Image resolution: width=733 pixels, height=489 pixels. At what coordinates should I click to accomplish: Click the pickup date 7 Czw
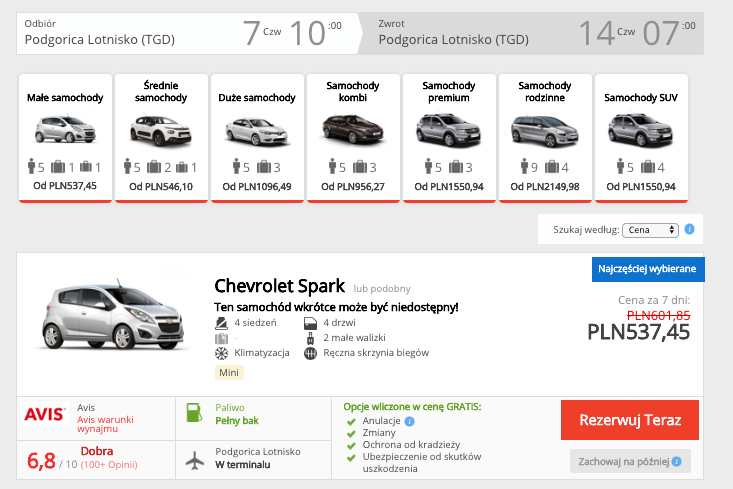point(262,33)
